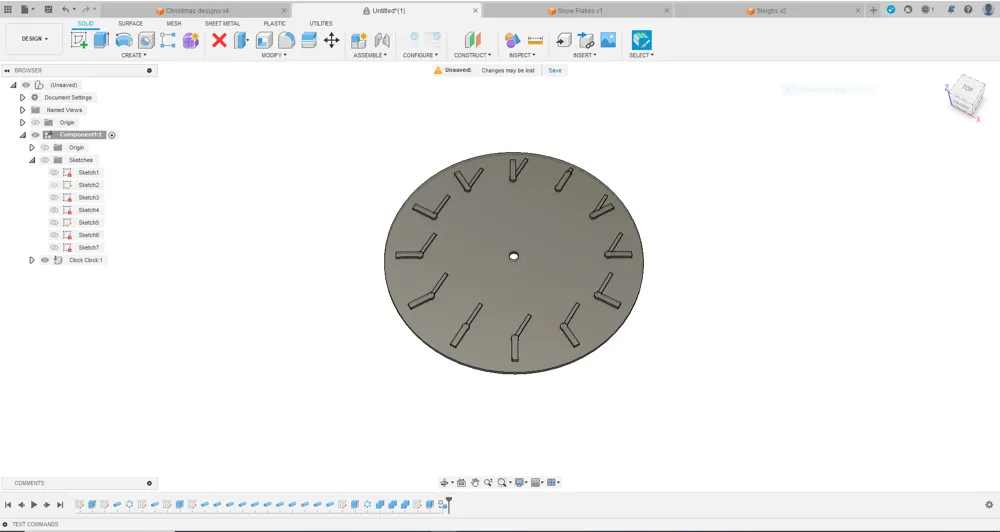Click the Offset Plane construct icon
1000x532 pixels.
[473, 40]
